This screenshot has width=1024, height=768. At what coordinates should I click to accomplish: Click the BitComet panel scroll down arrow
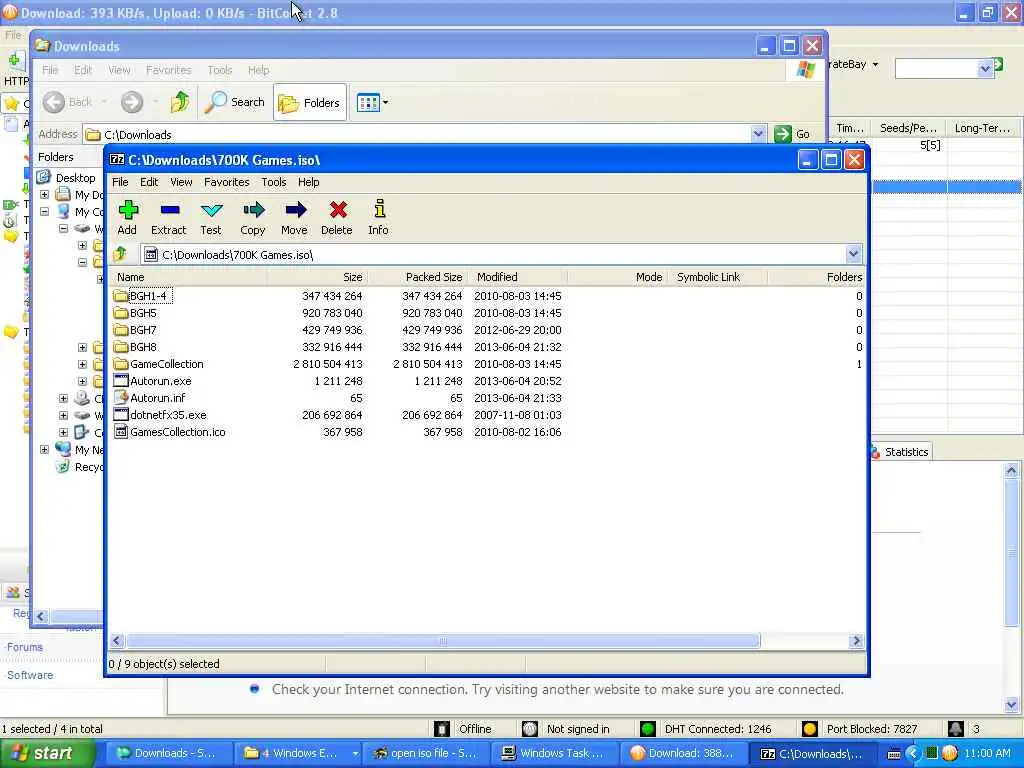coord(1011,705)
